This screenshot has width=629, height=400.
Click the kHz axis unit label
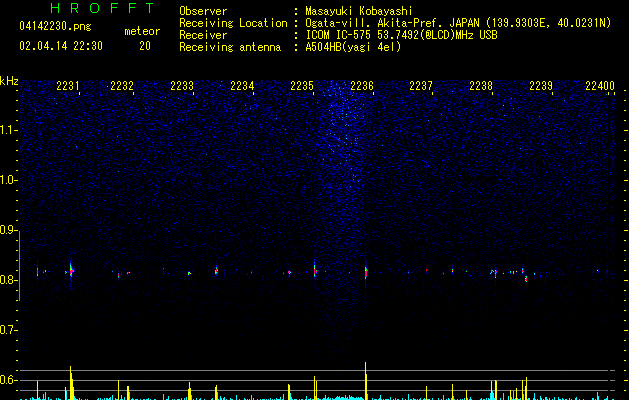pyautogui.click(x=9, y=81)
